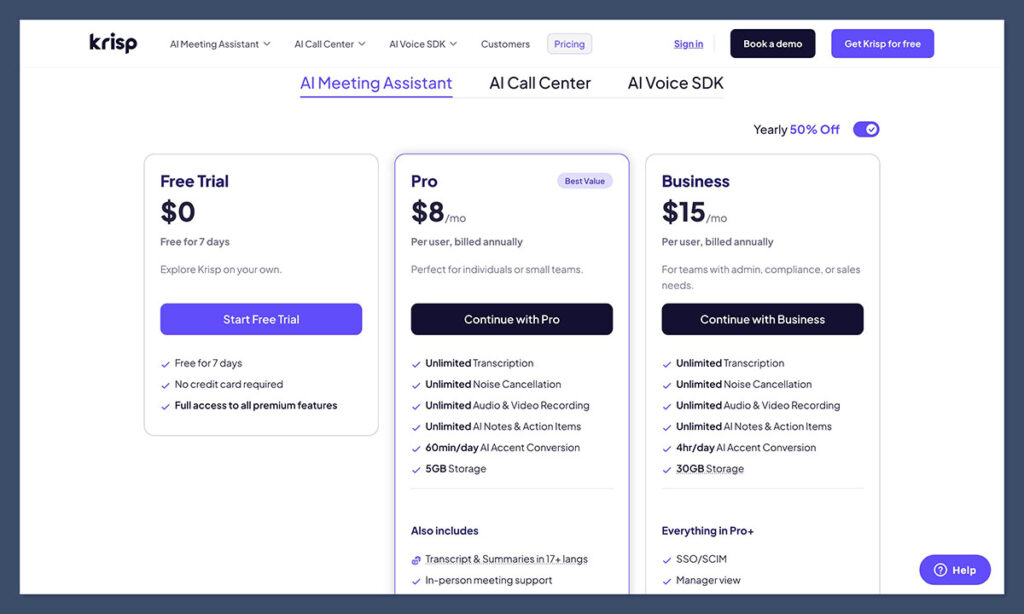1024x614 pixels.
Task: Click Continue with Business
Action: click(762, 318)
